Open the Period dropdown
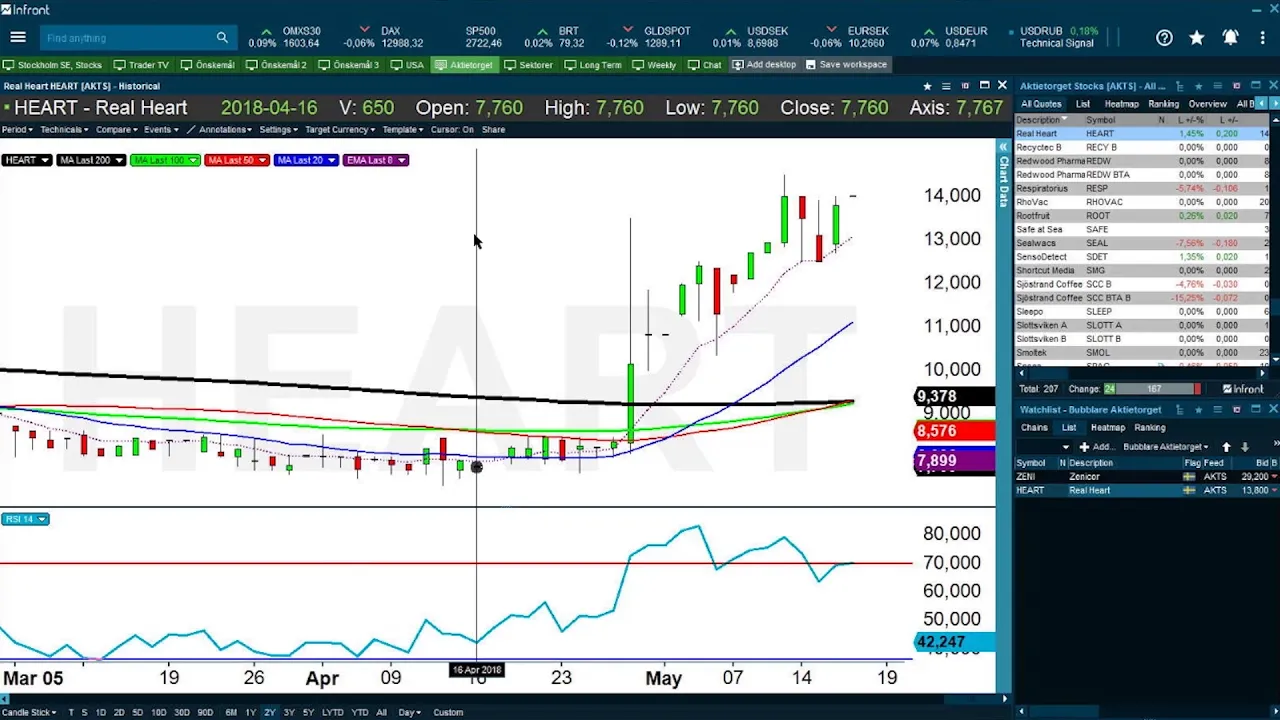The image size is (1280, 720). (x=17, y=130)
